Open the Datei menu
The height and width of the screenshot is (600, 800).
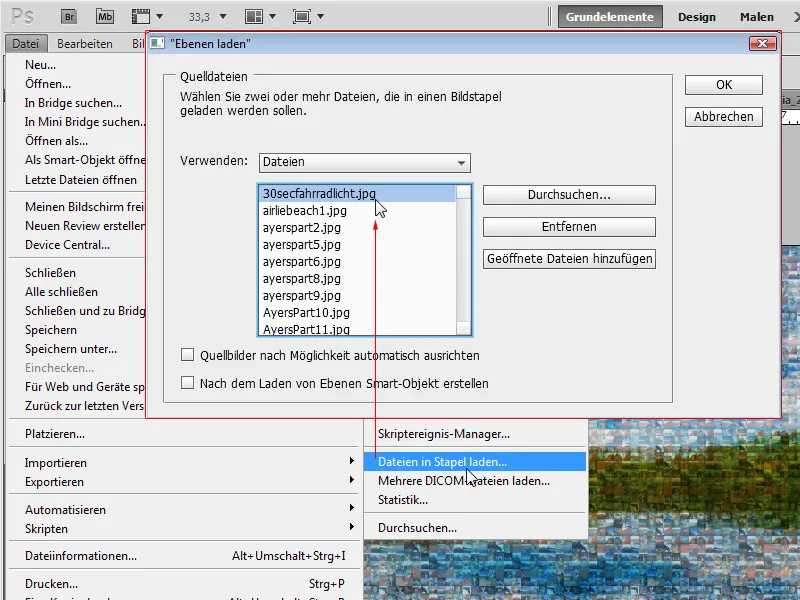26,44
